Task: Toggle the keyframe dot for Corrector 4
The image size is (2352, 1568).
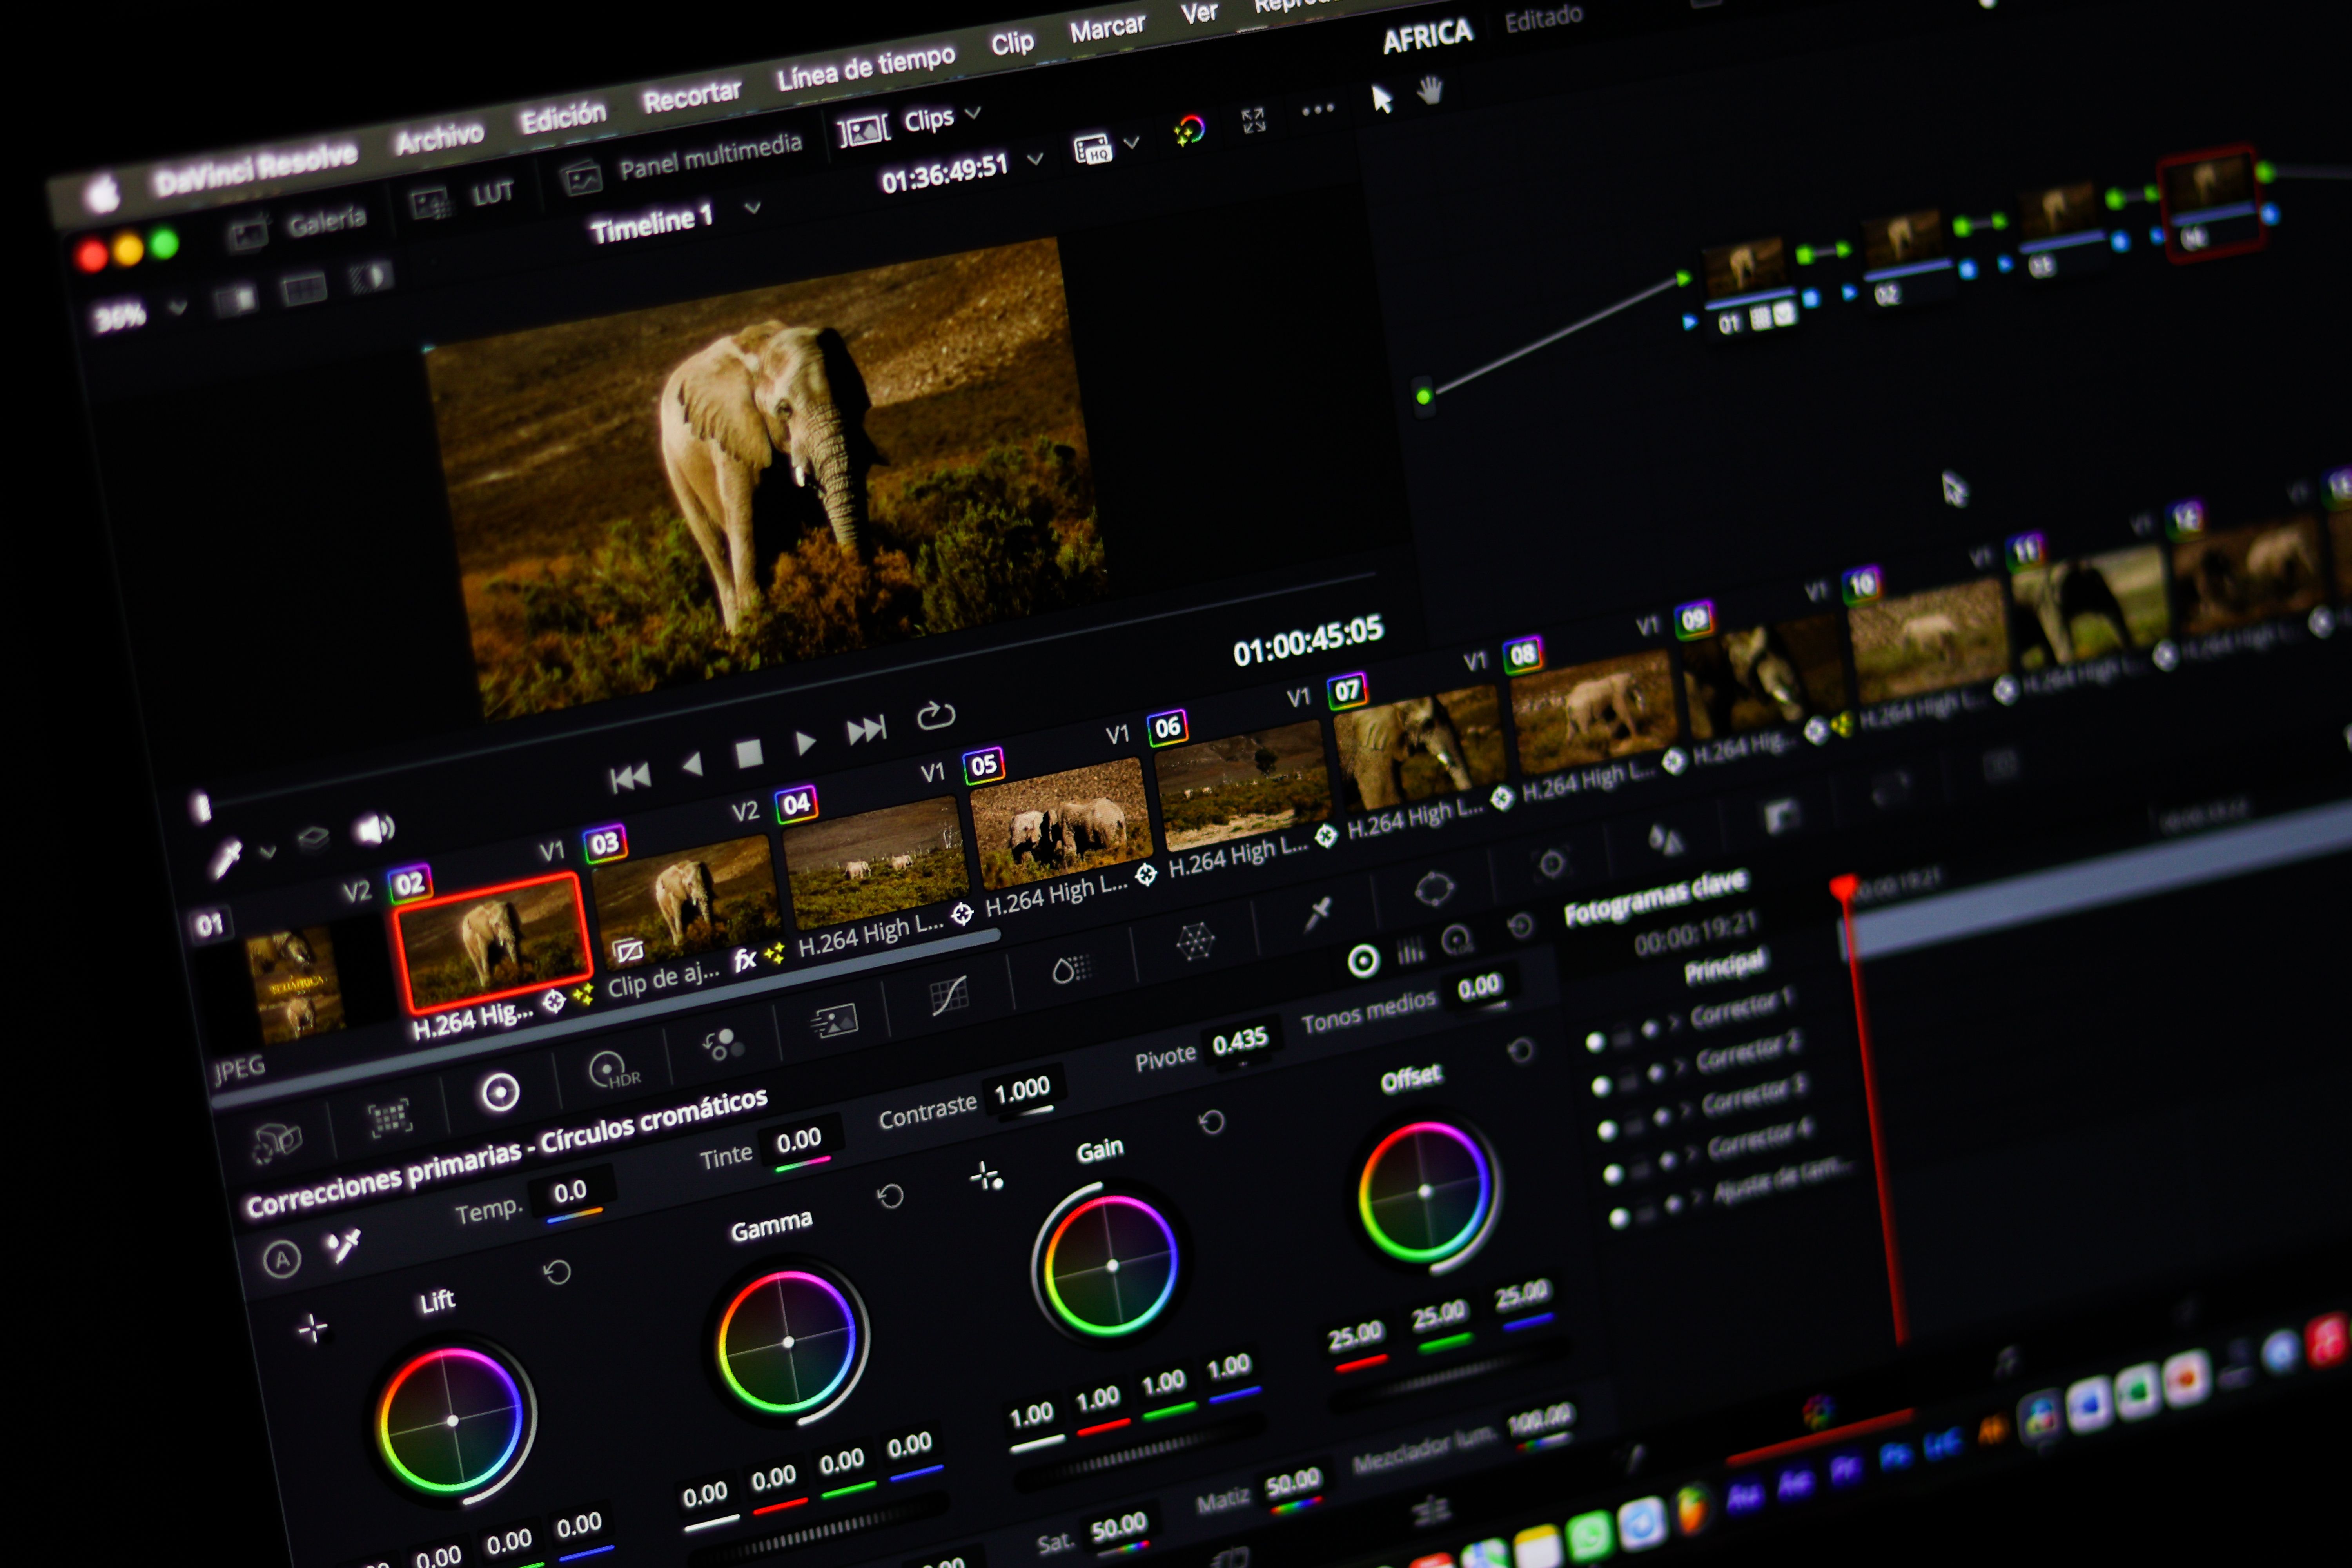Action: (1613, 1174)
